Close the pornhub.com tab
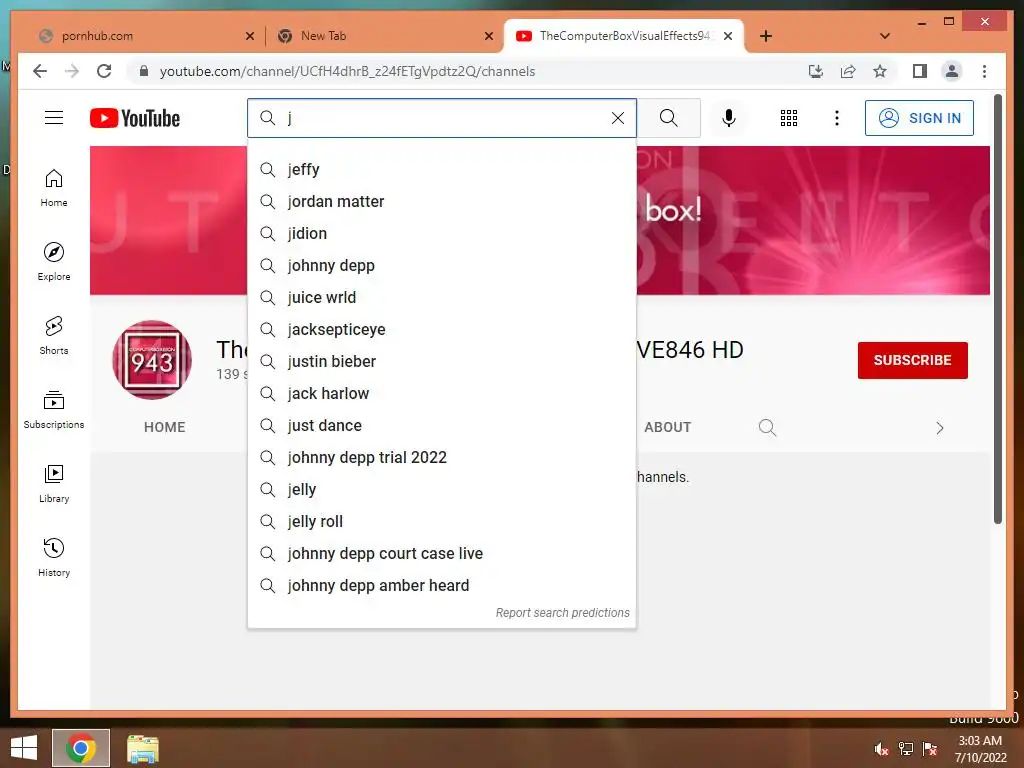The image size is (1024, 768). tap(249, 37)
